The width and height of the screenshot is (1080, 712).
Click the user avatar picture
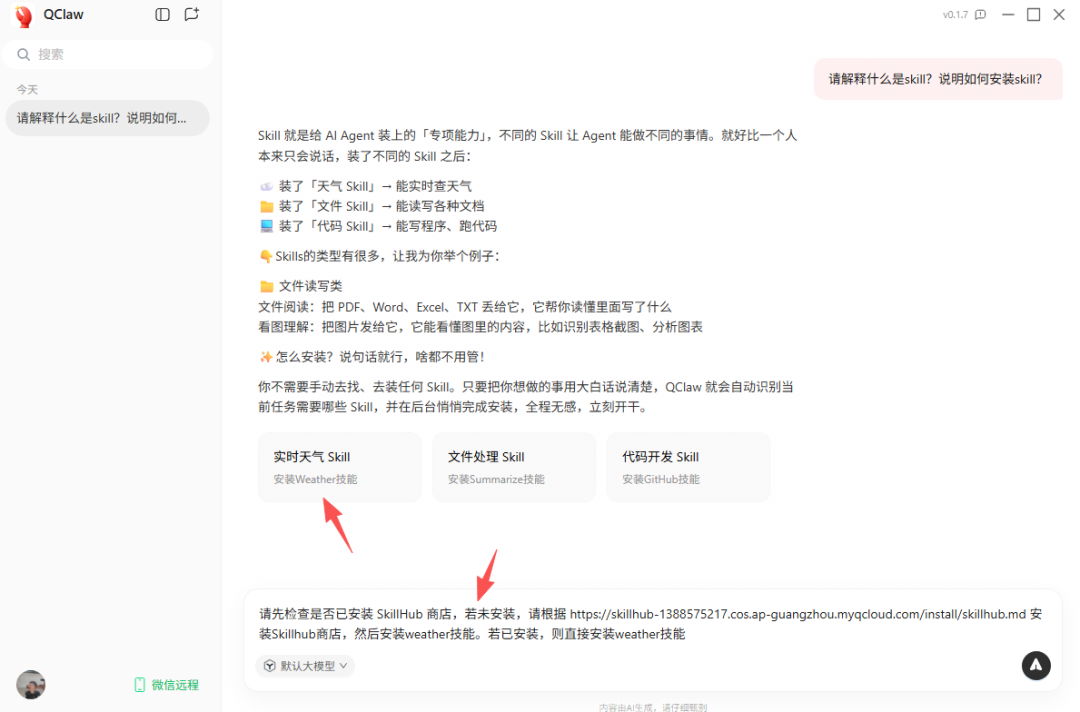[31, 684]
